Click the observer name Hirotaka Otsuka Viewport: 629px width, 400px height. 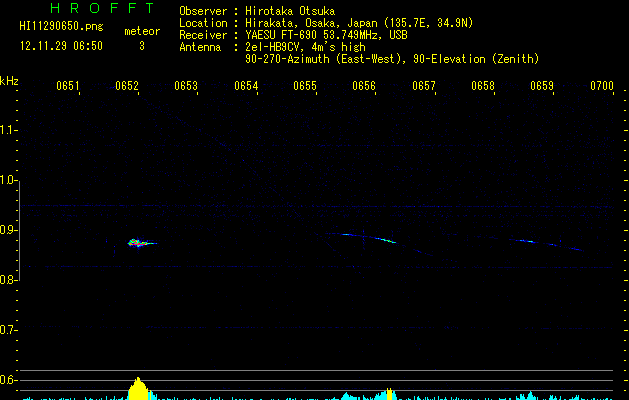click(290, 11)
